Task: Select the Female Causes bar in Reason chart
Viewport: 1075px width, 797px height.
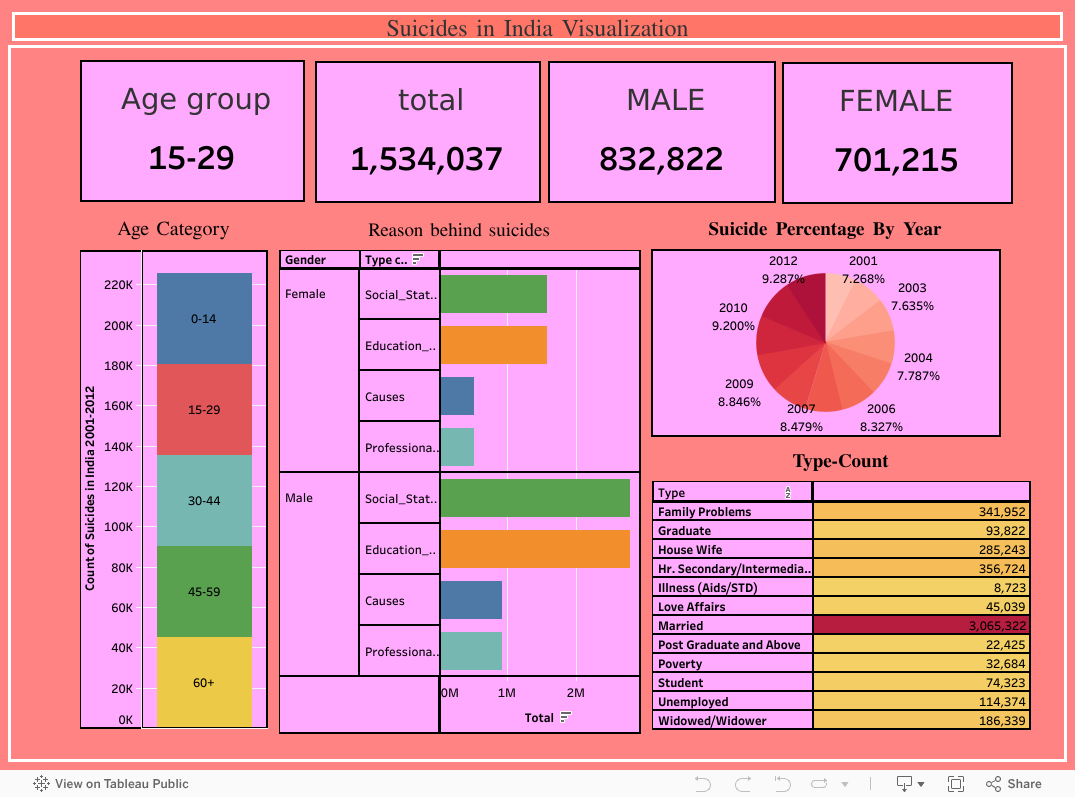Action: click(457, 396)
